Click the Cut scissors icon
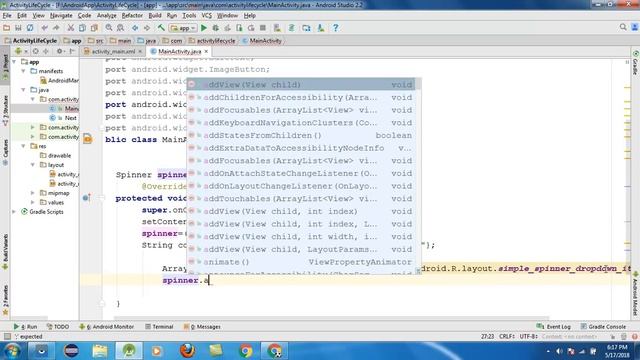This screenshot has width=640, height=360. tap(71, 28)
